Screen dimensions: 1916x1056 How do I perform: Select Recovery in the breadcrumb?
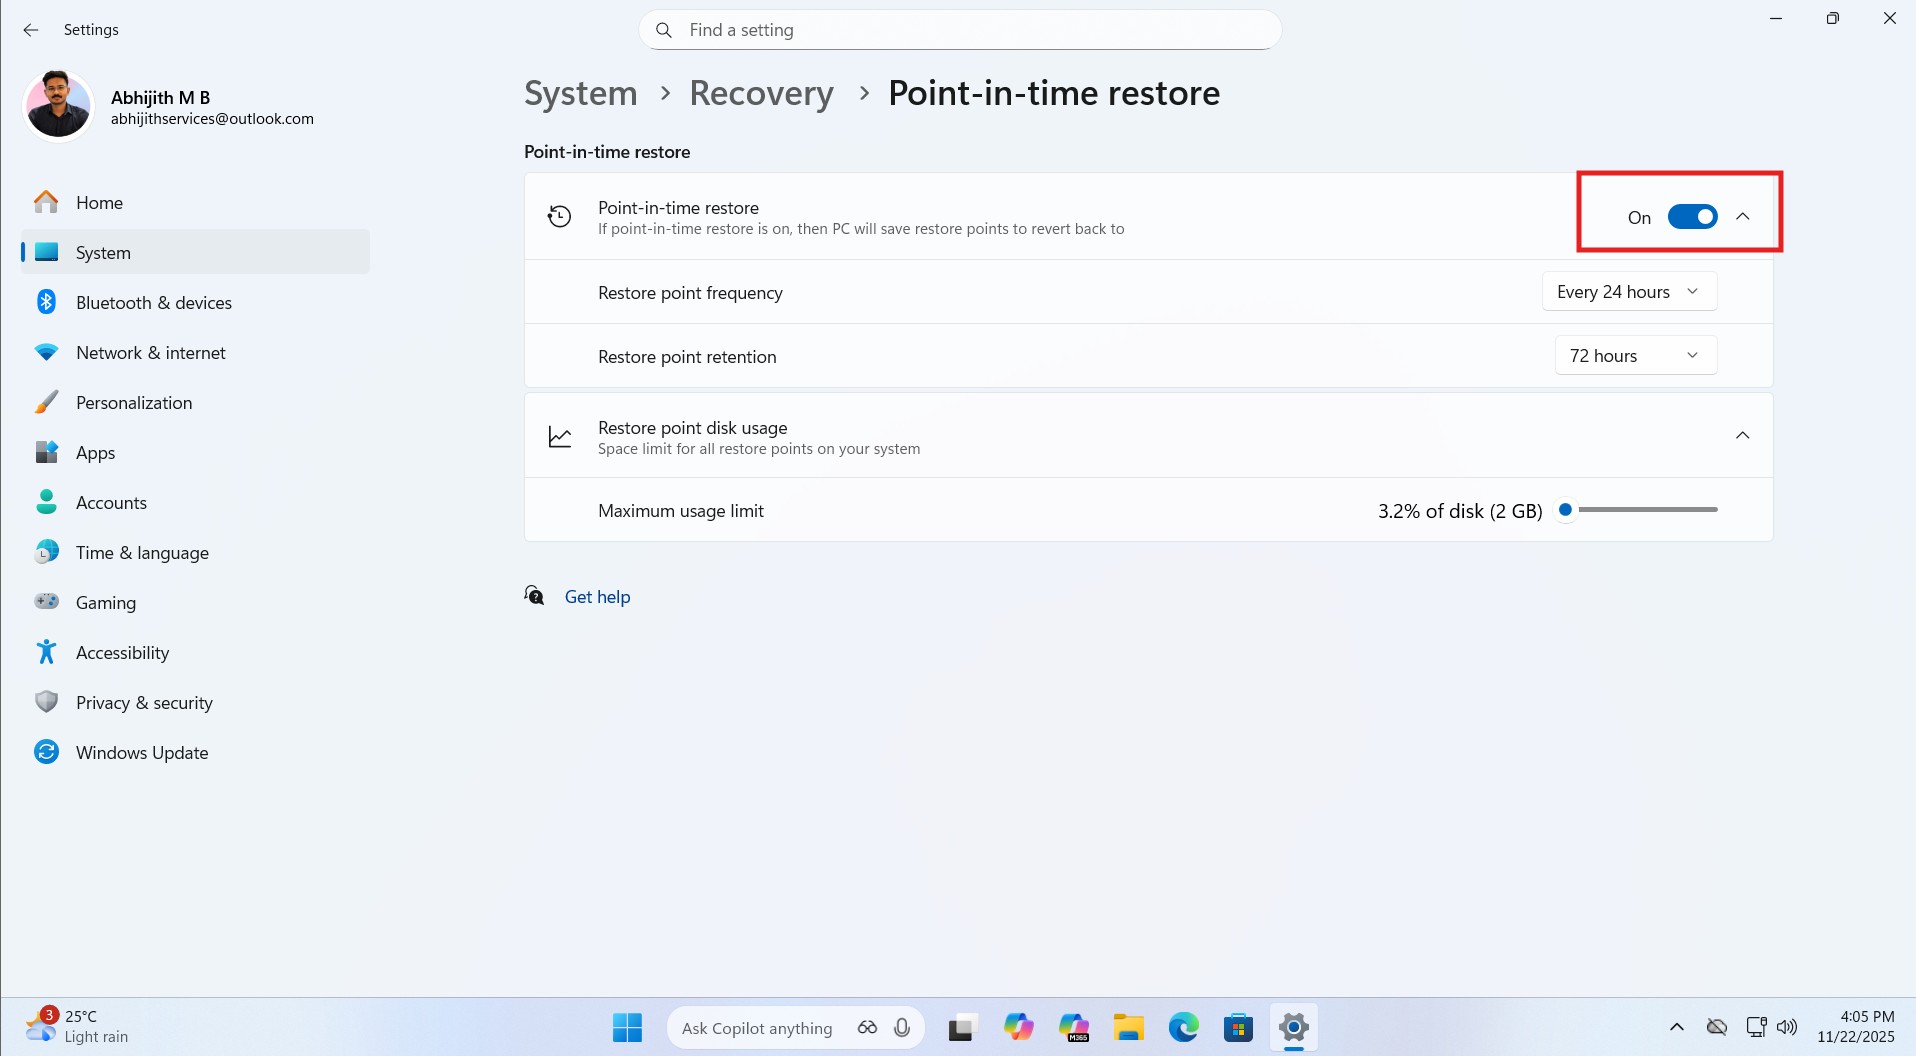tap(760, 93)
